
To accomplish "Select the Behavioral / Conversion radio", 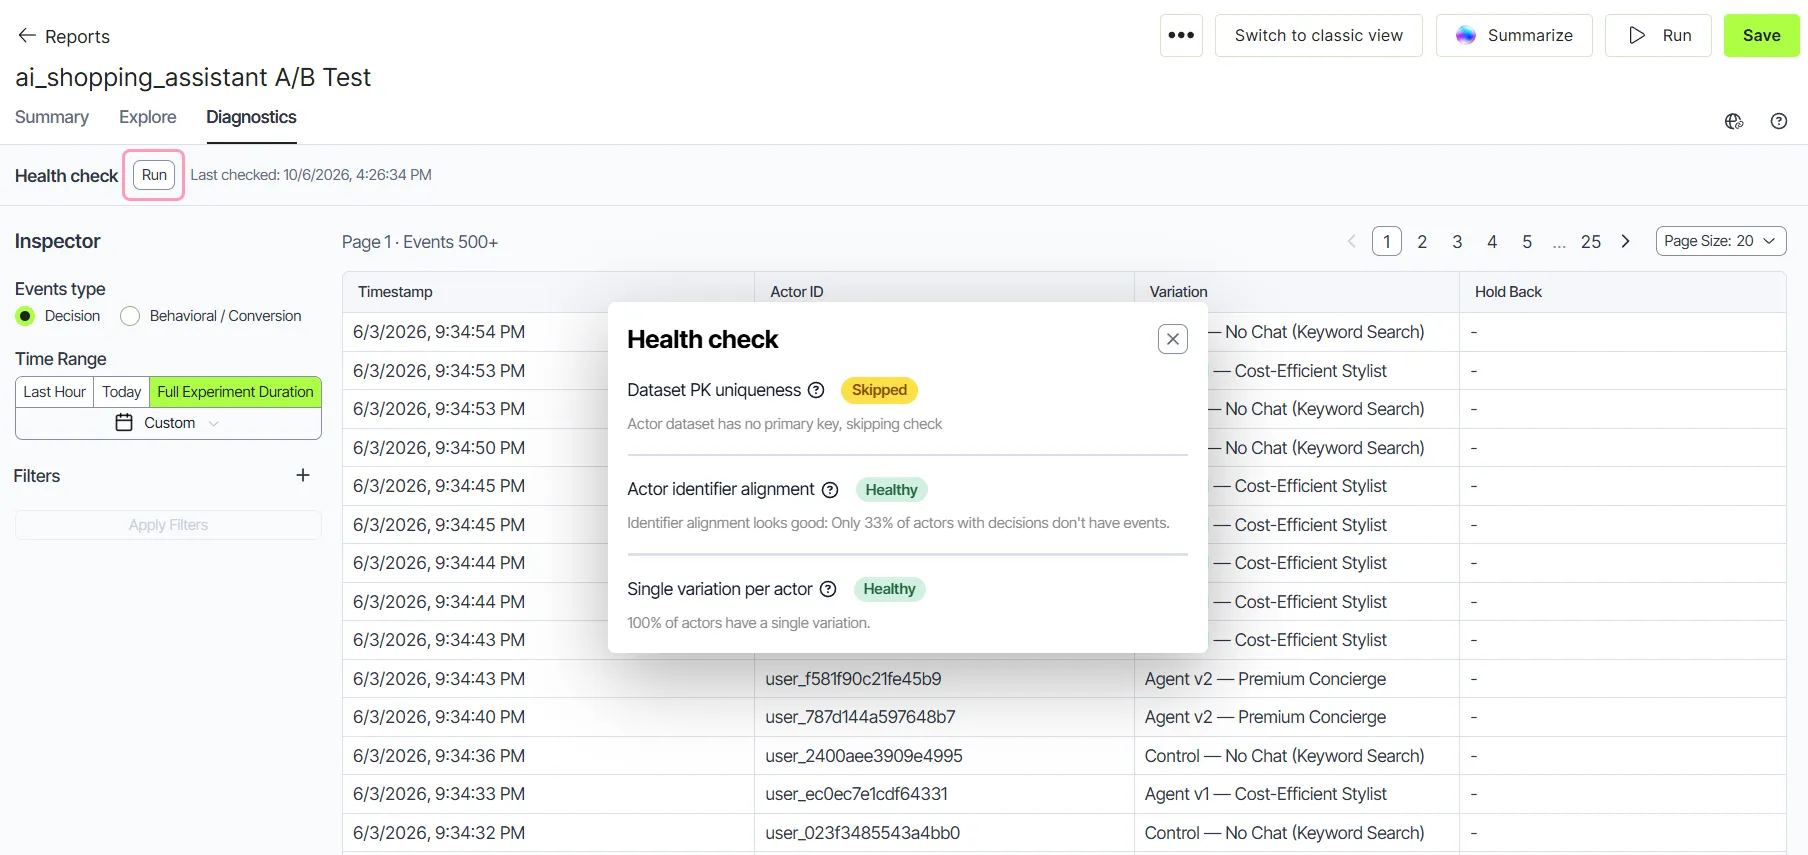I will [x=130, y=316].
